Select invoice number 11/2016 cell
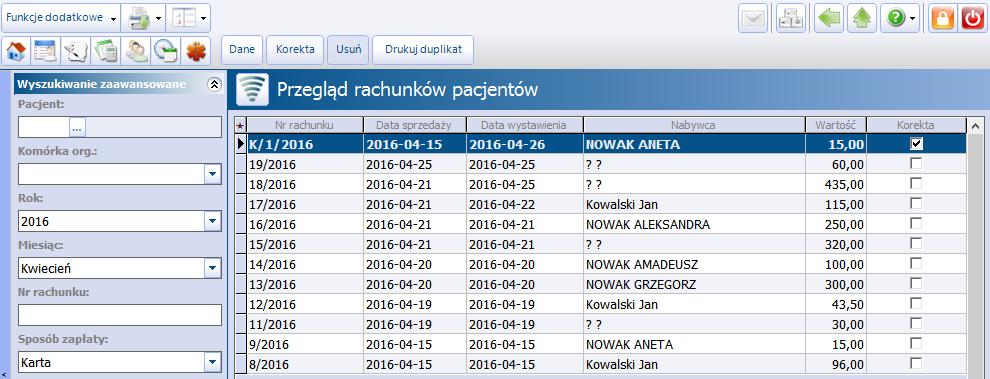 [304, 325]
